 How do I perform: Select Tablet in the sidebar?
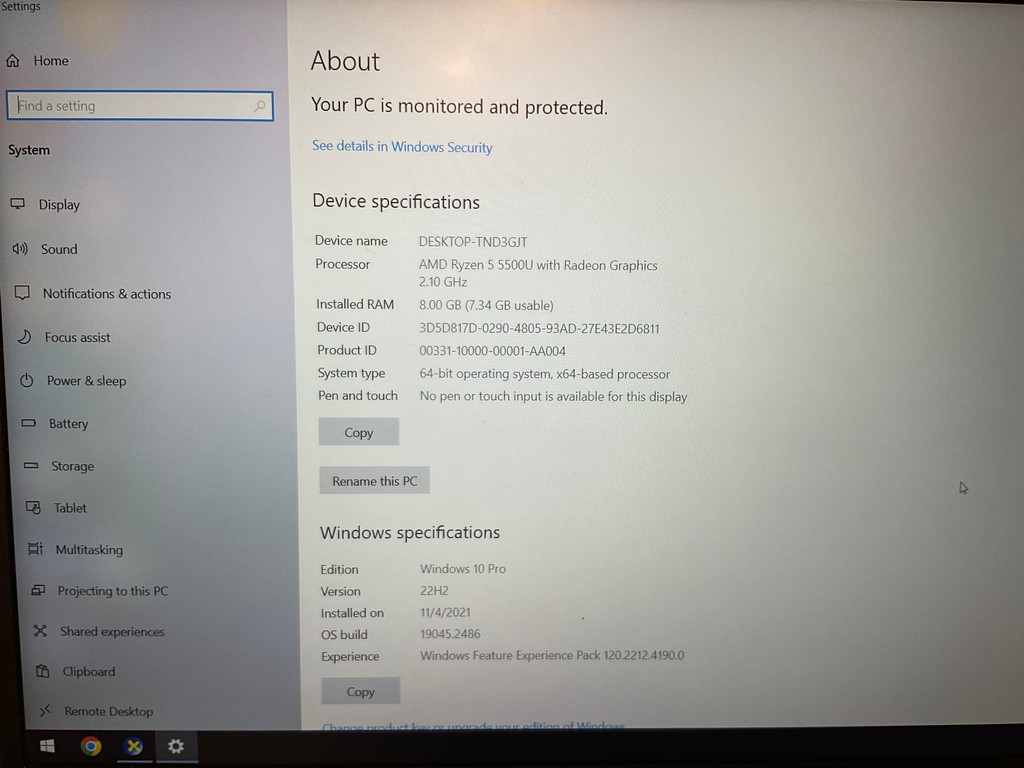point(70,507)
